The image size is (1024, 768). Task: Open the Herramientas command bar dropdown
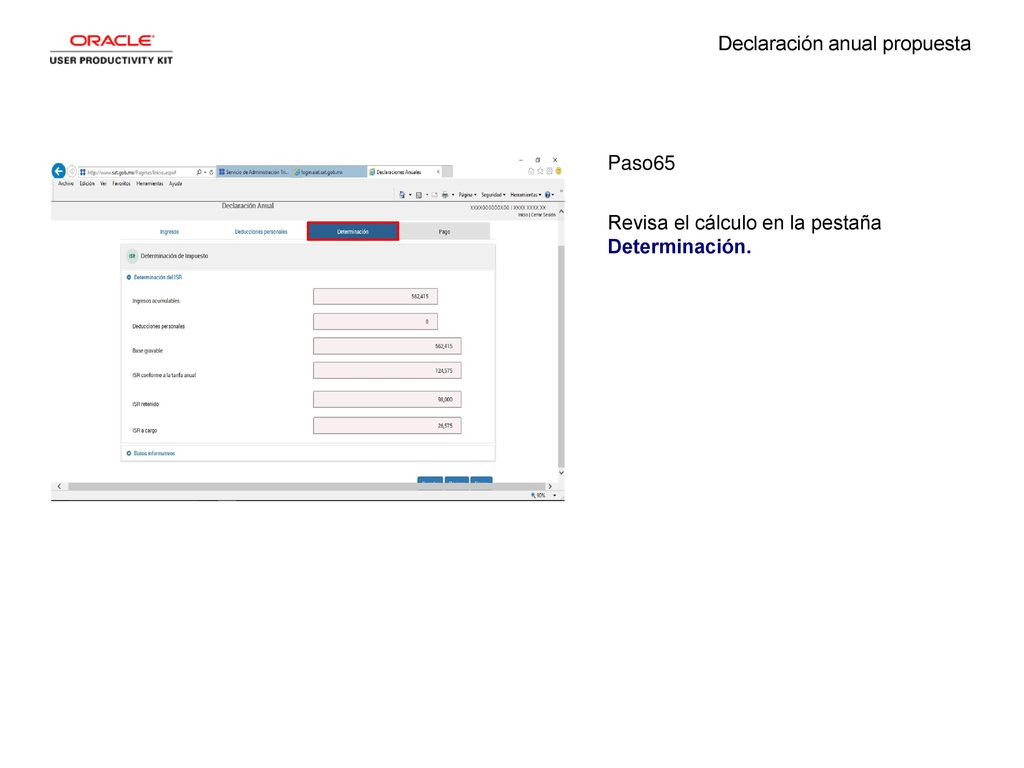(526, 195)
